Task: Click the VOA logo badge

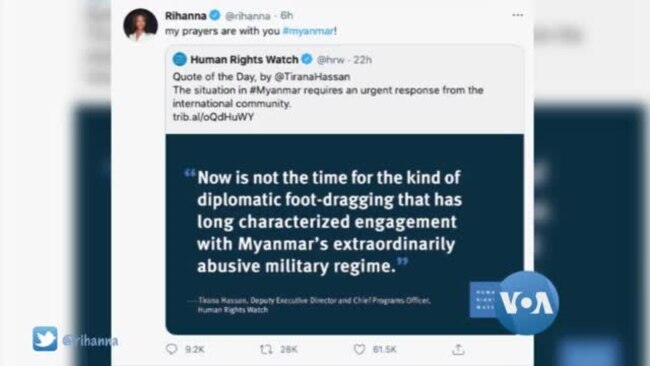Action: 526,302
